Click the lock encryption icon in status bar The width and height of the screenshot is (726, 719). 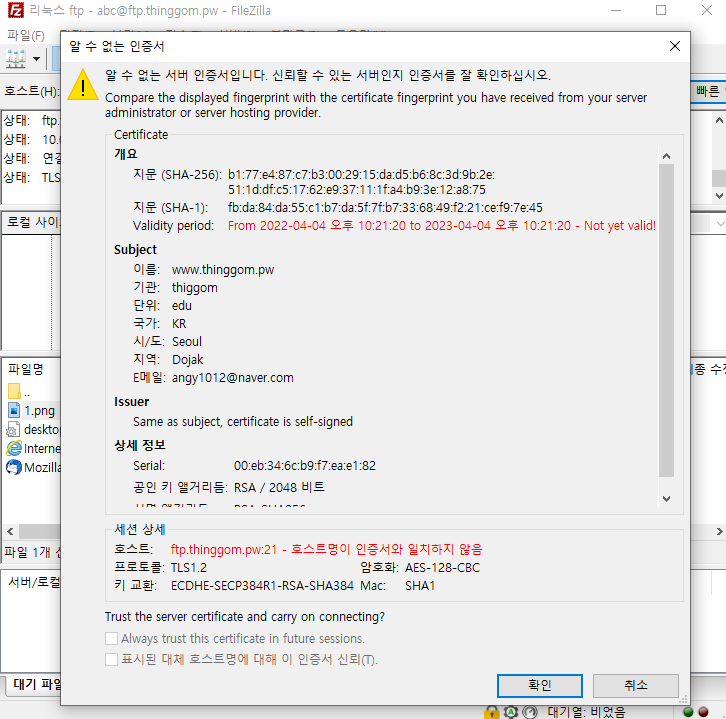click(x=492, y=712)
